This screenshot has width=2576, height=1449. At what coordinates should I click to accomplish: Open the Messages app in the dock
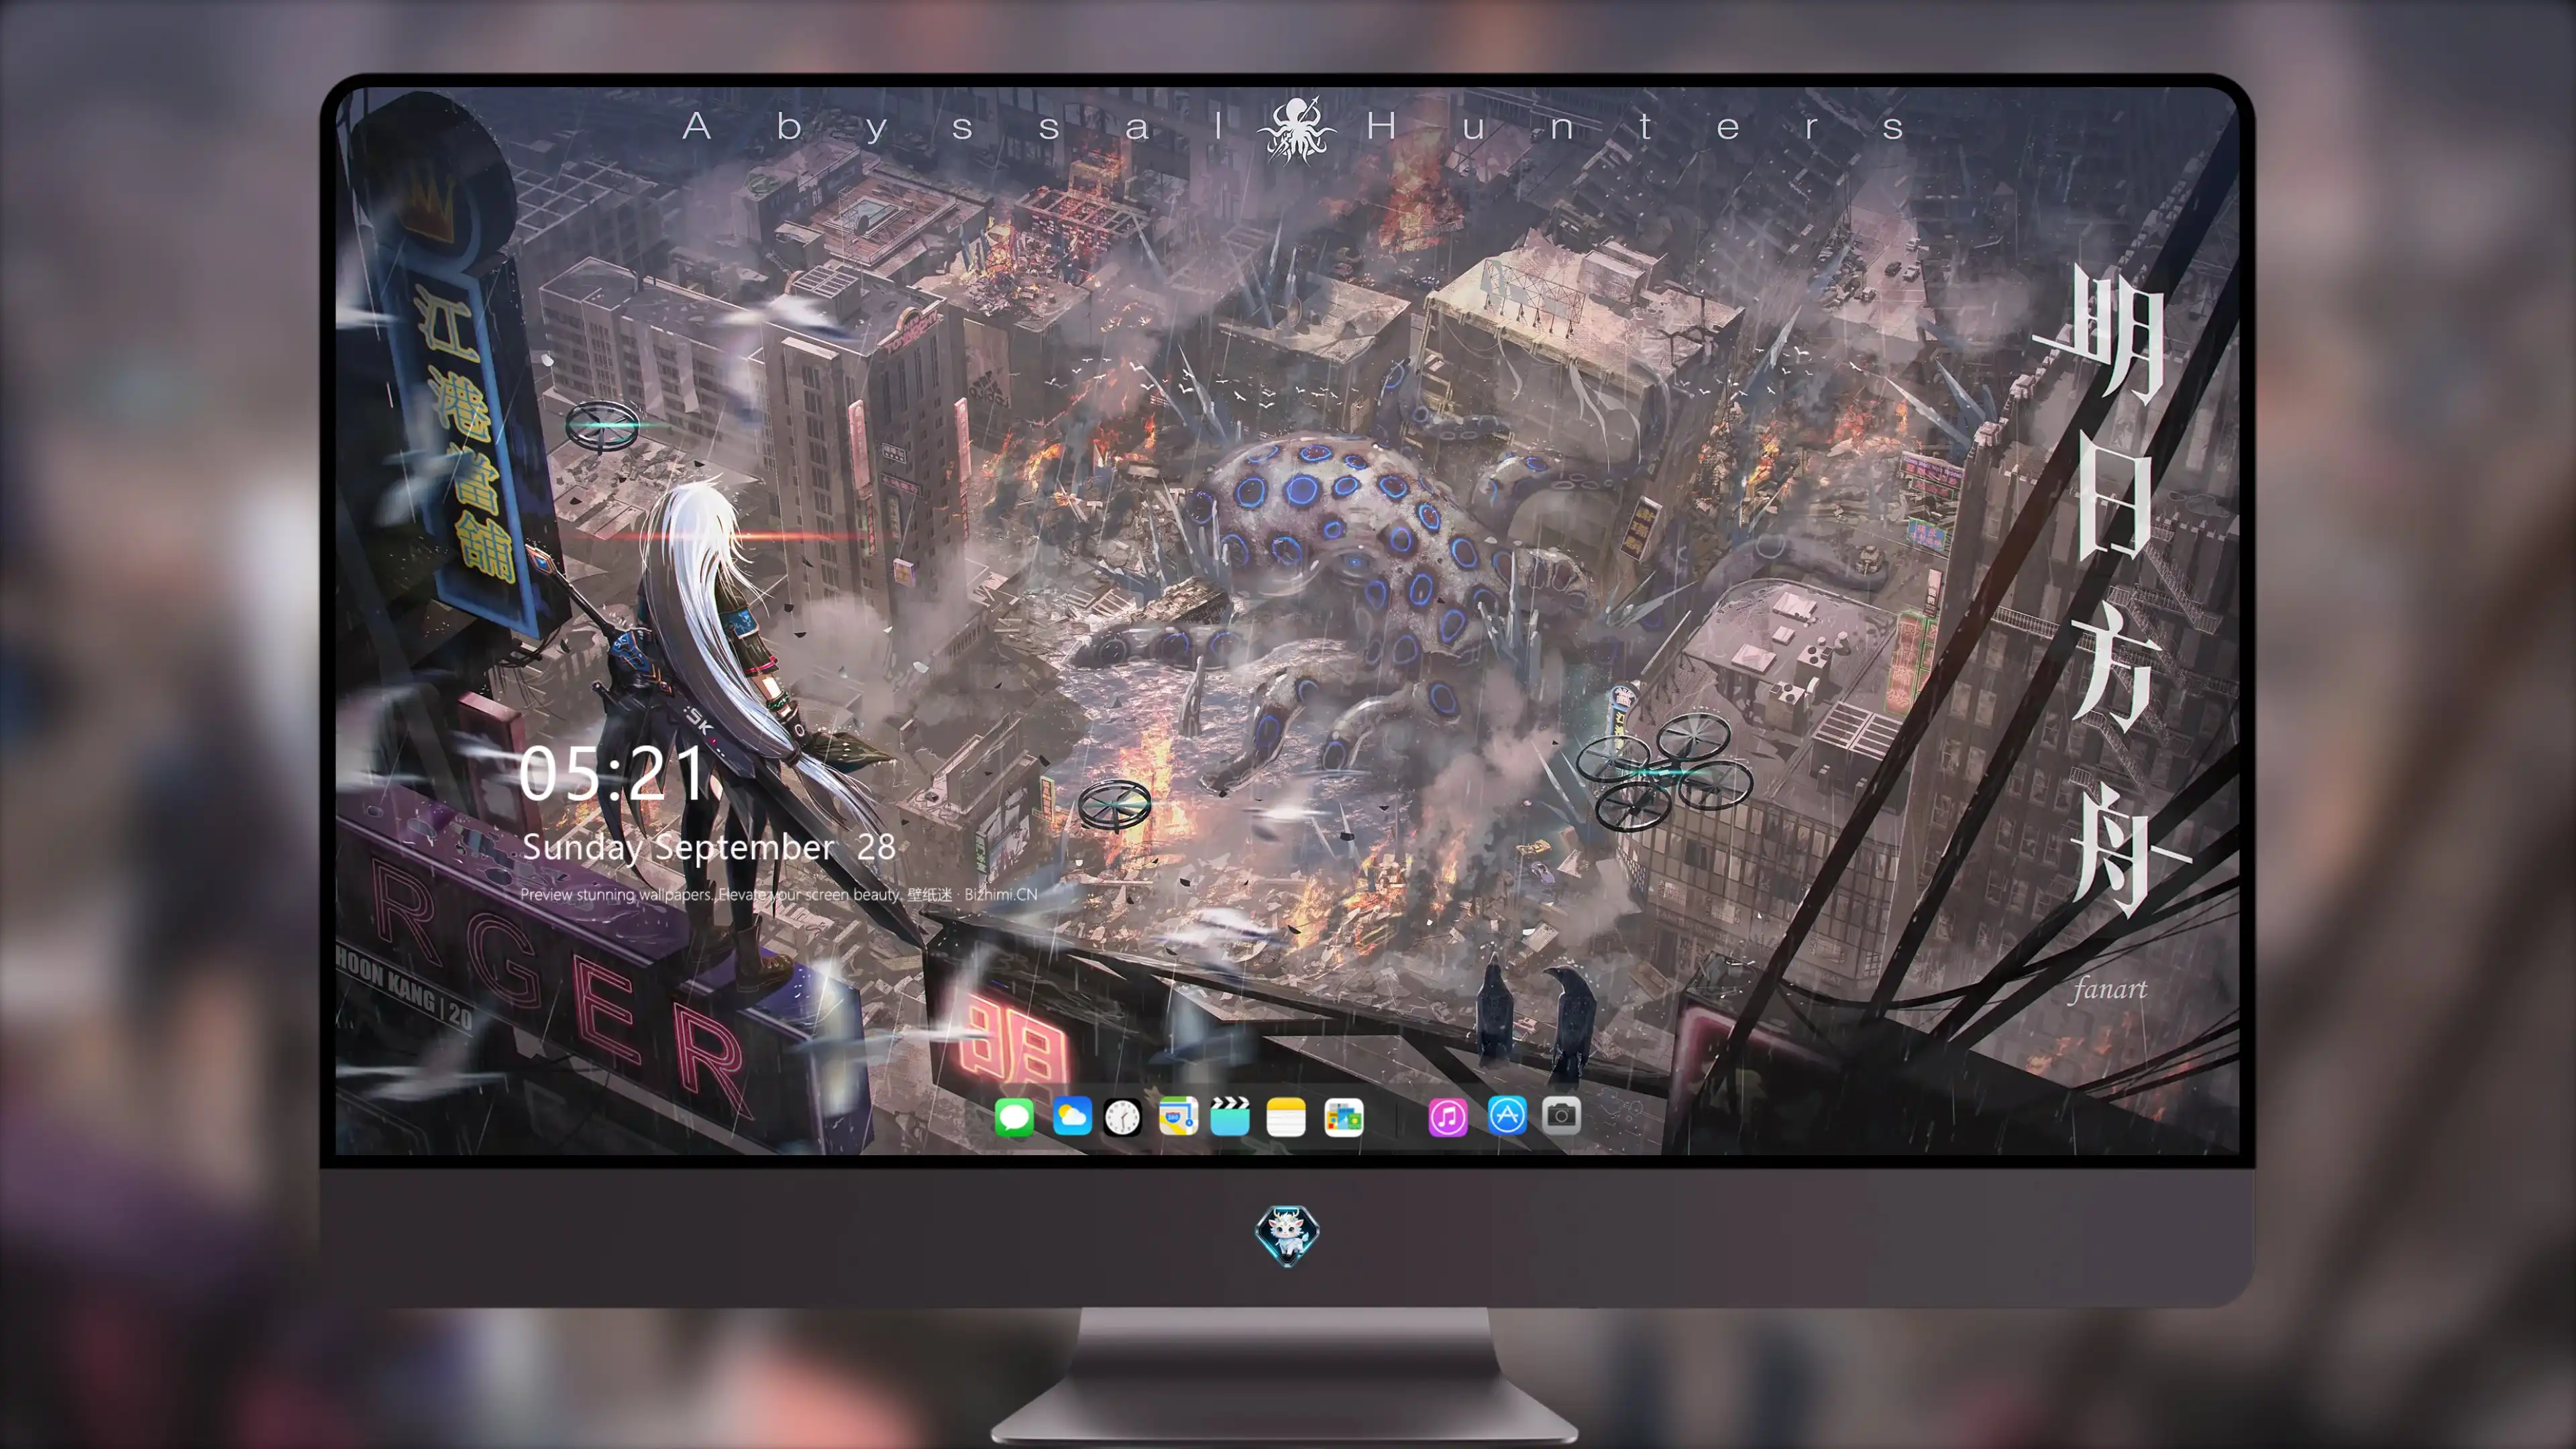coord(1014,1117)
